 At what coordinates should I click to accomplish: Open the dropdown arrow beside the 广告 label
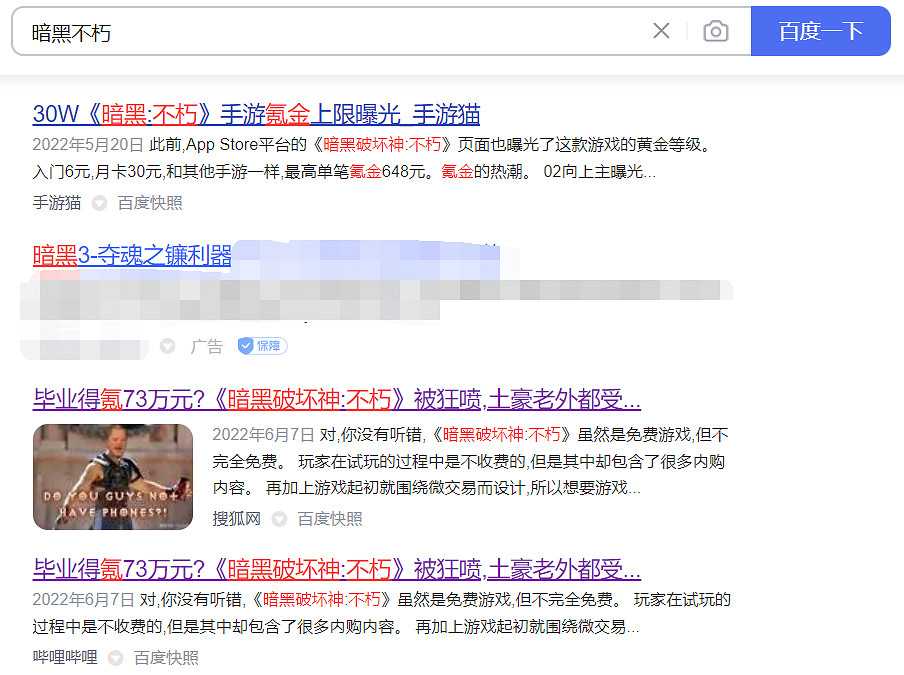[x=166, y=345]
